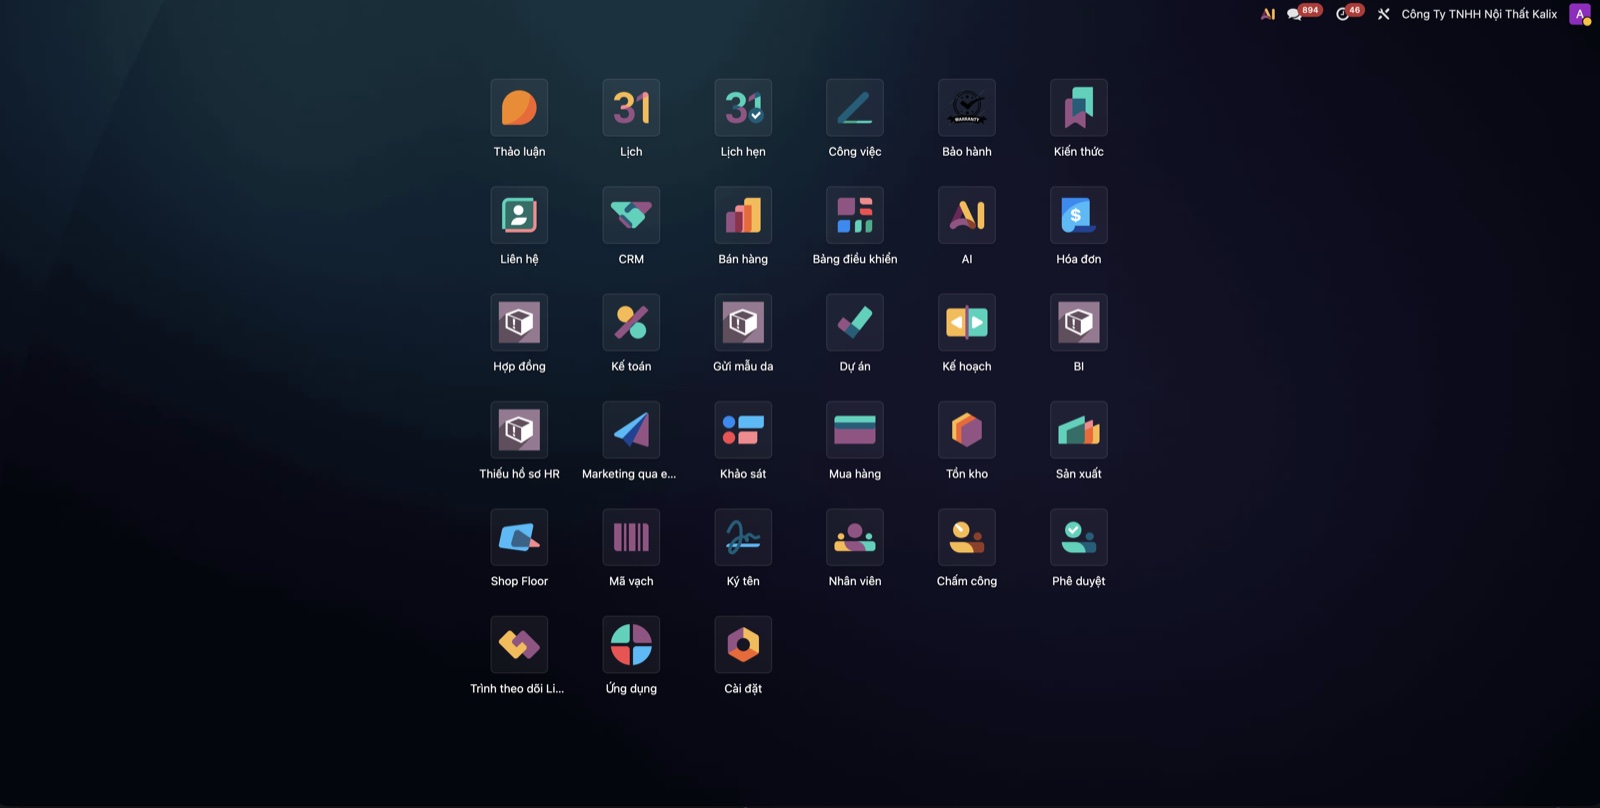Open the Lịch calendar app
1600x808 pixels.
631,108
